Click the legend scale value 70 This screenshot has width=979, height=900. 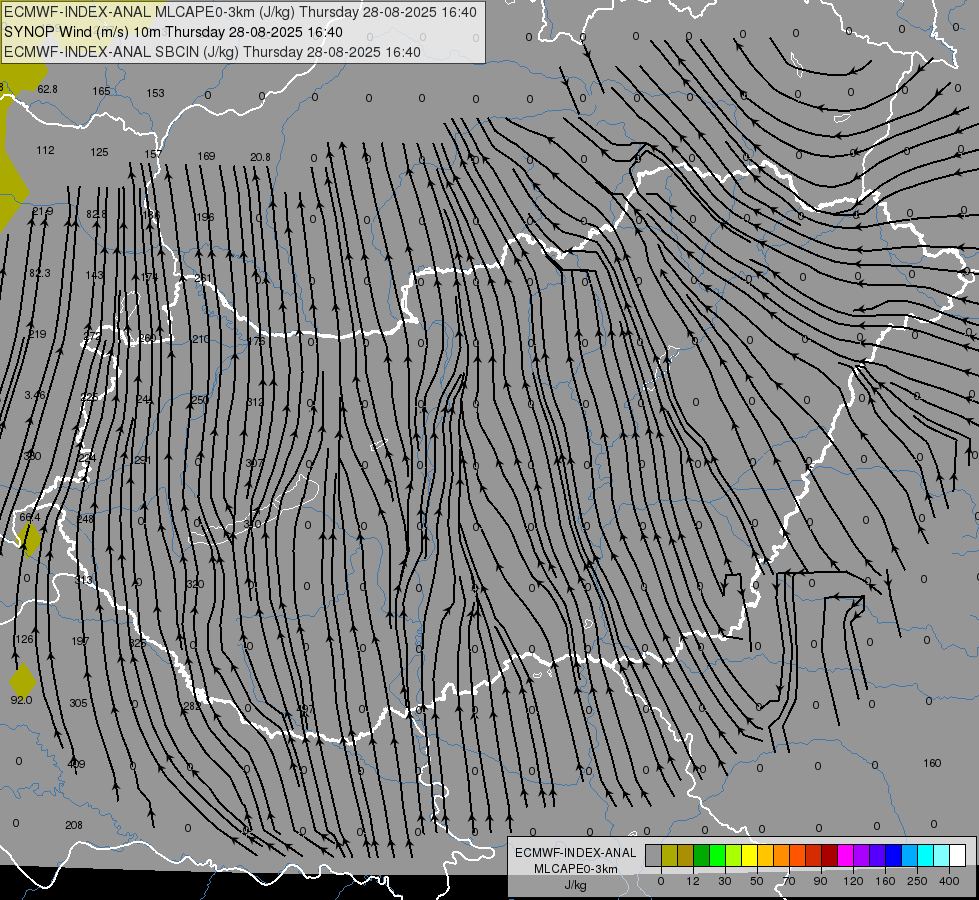tap(789, 881)
